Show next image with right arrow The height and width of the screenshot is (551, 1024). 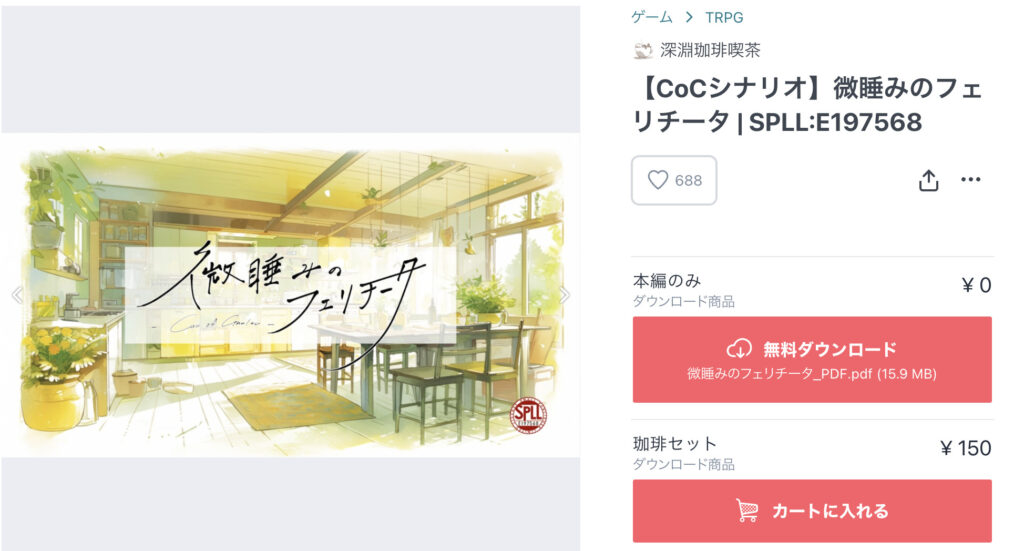point(564,295)
